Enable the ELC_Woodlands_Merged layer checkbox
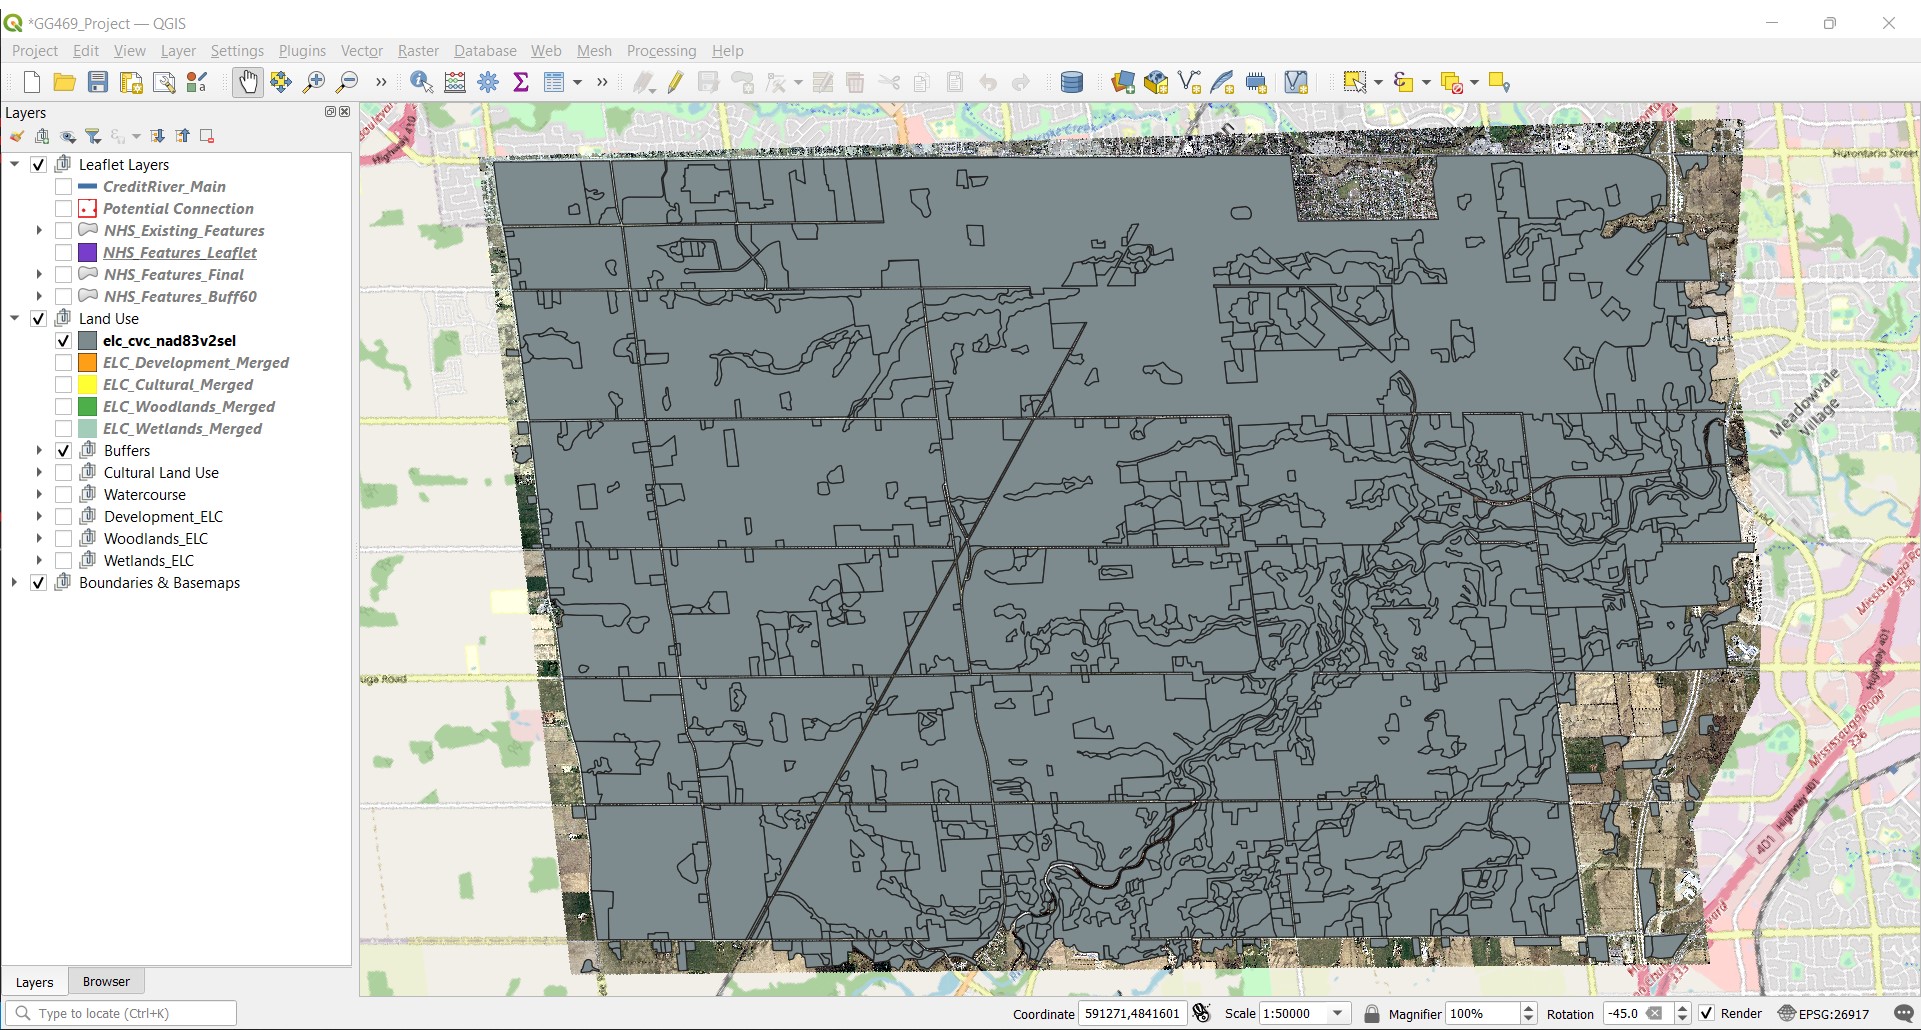 (63, 407)
